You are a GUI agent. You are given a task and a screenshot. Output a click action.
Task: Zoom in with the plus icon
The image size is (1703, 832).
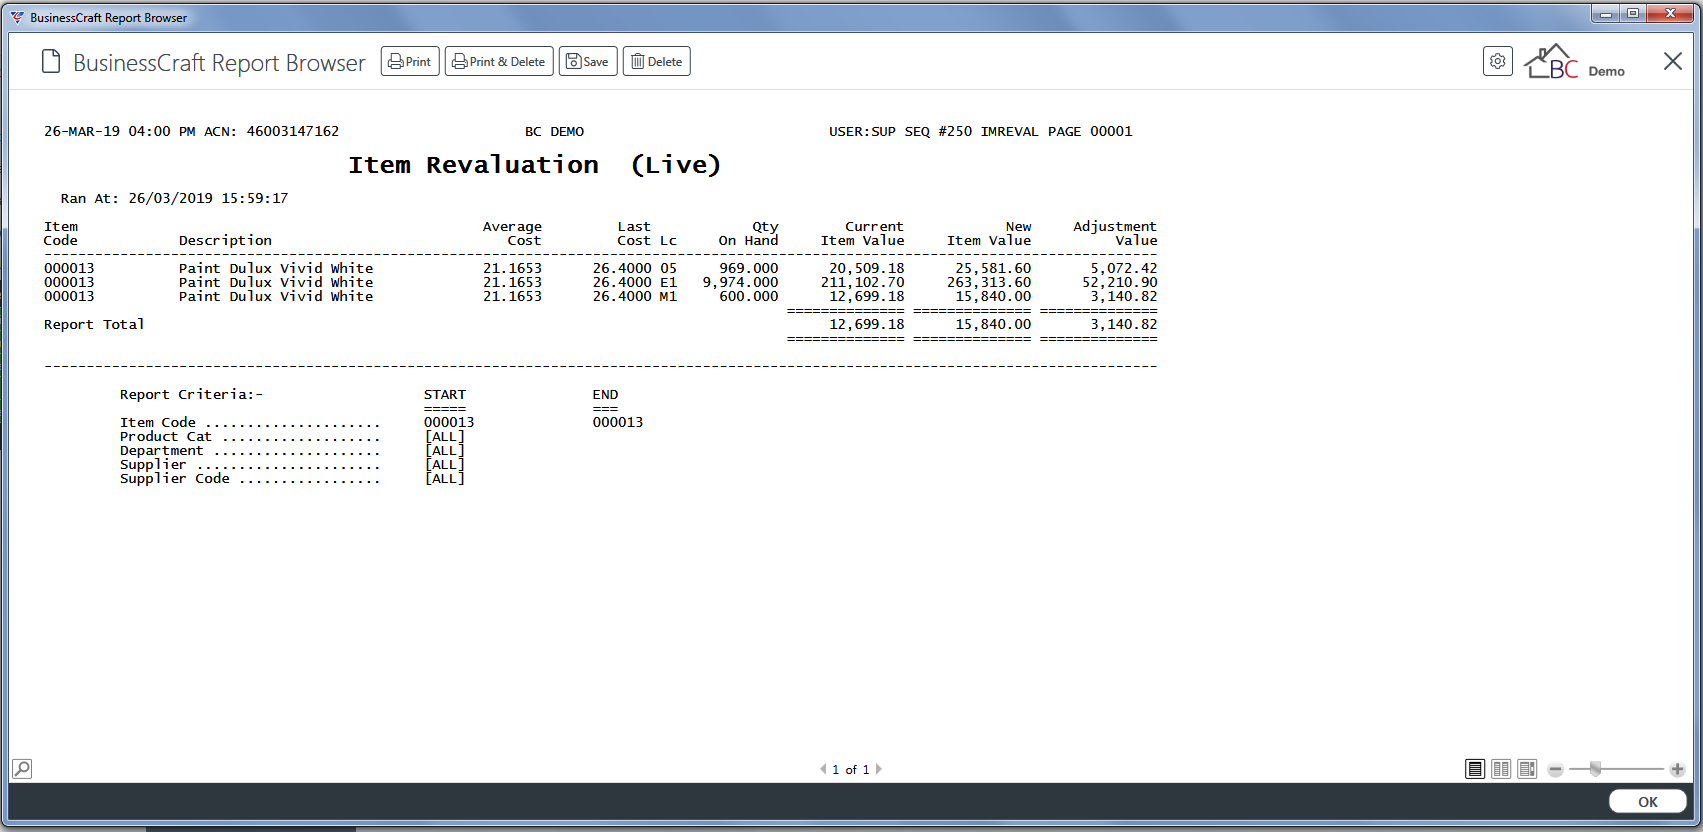coord(1677,769)
